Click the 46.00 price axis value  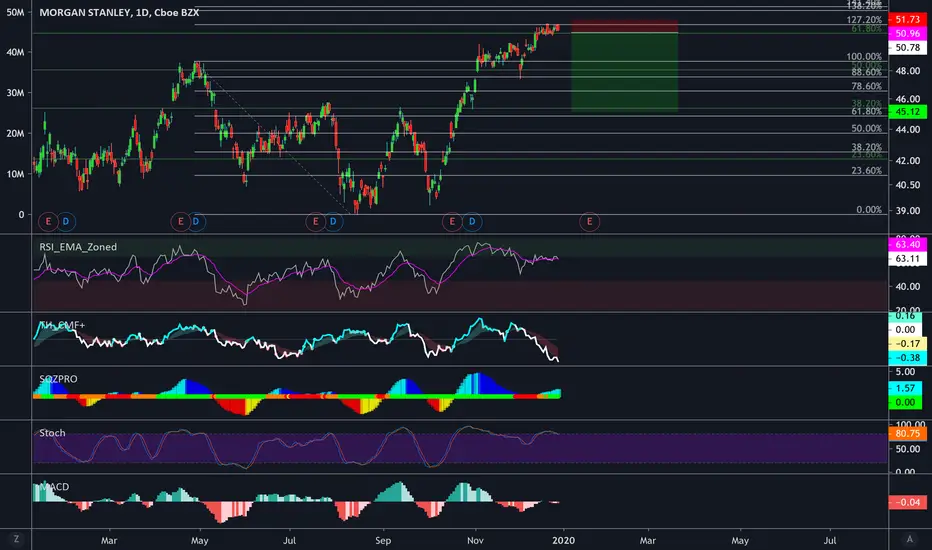pos(908,99)
